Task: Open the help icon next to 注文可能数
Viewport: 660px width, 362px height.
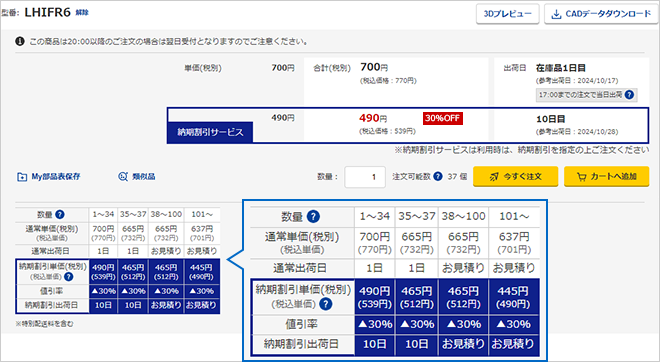Action: [x=438, y=176]
